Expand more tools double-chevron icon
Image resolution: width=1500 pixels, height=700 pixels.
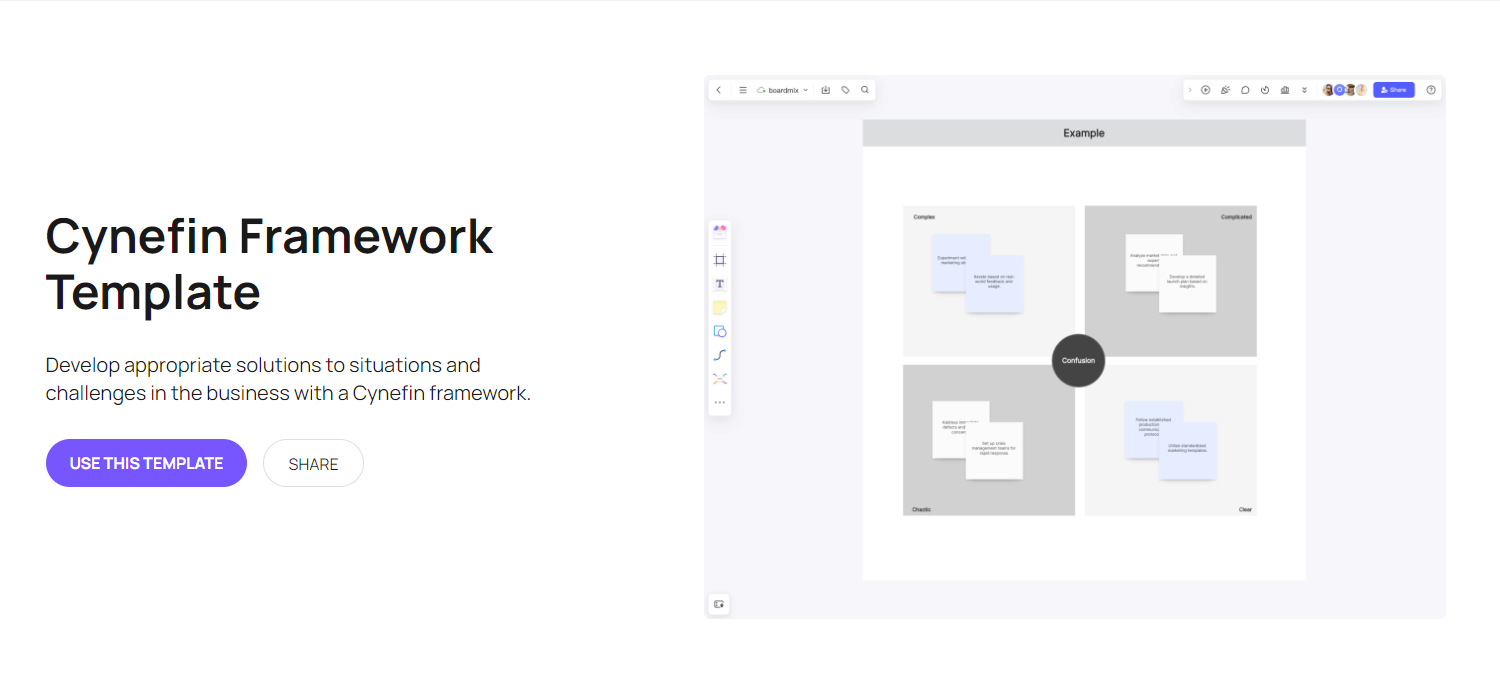(1304, 90)
